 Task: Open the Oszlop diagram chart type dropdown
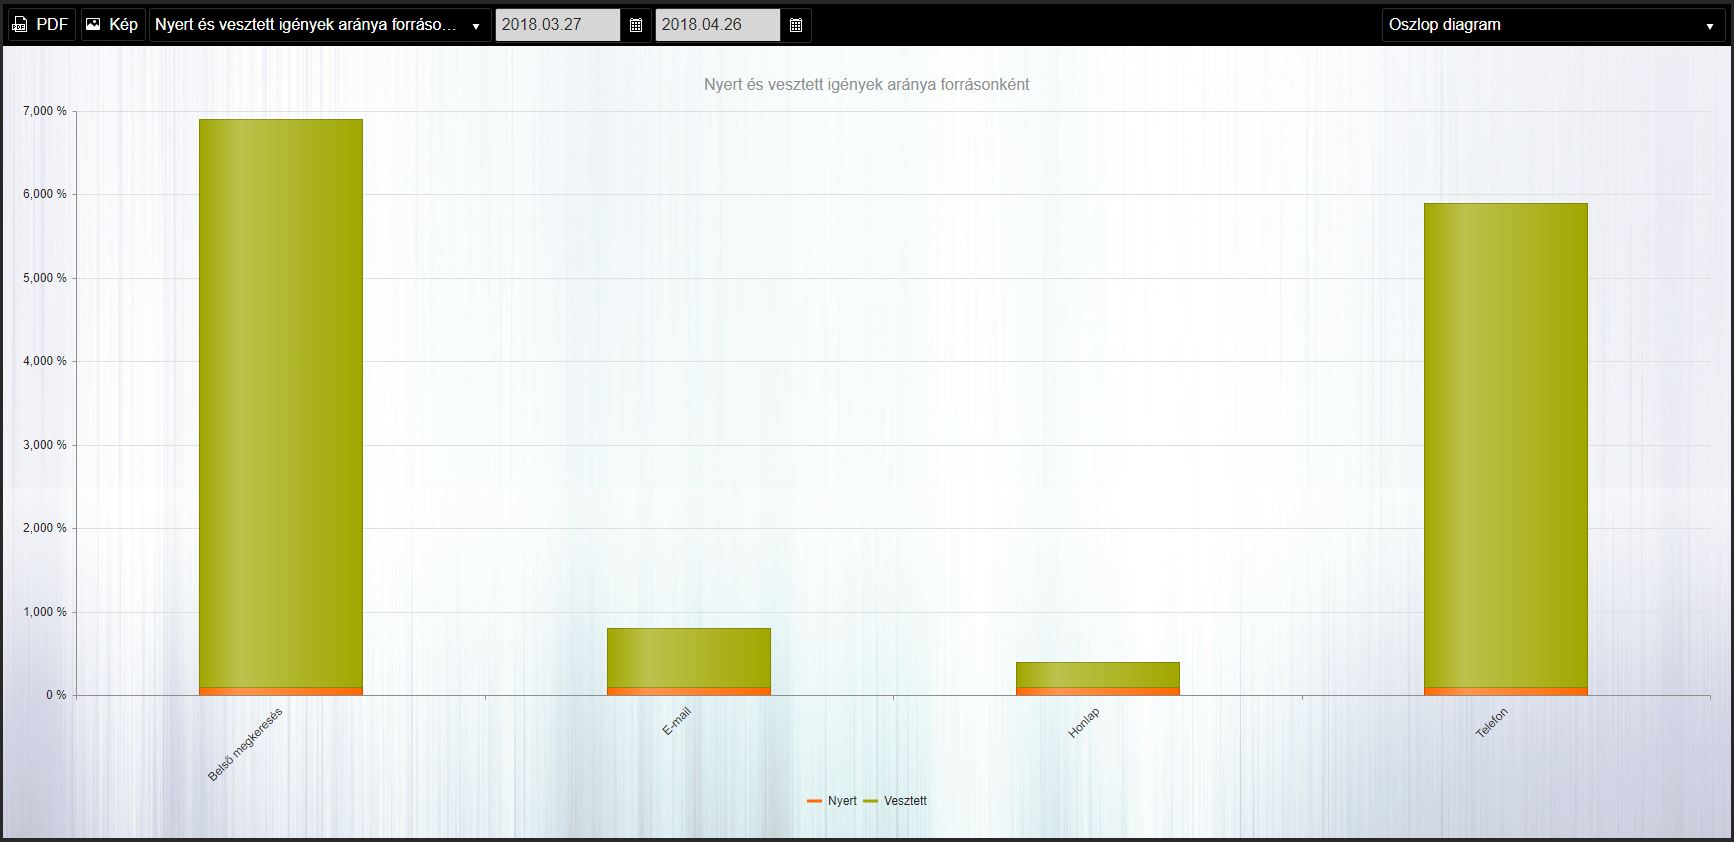(1553, 25)
